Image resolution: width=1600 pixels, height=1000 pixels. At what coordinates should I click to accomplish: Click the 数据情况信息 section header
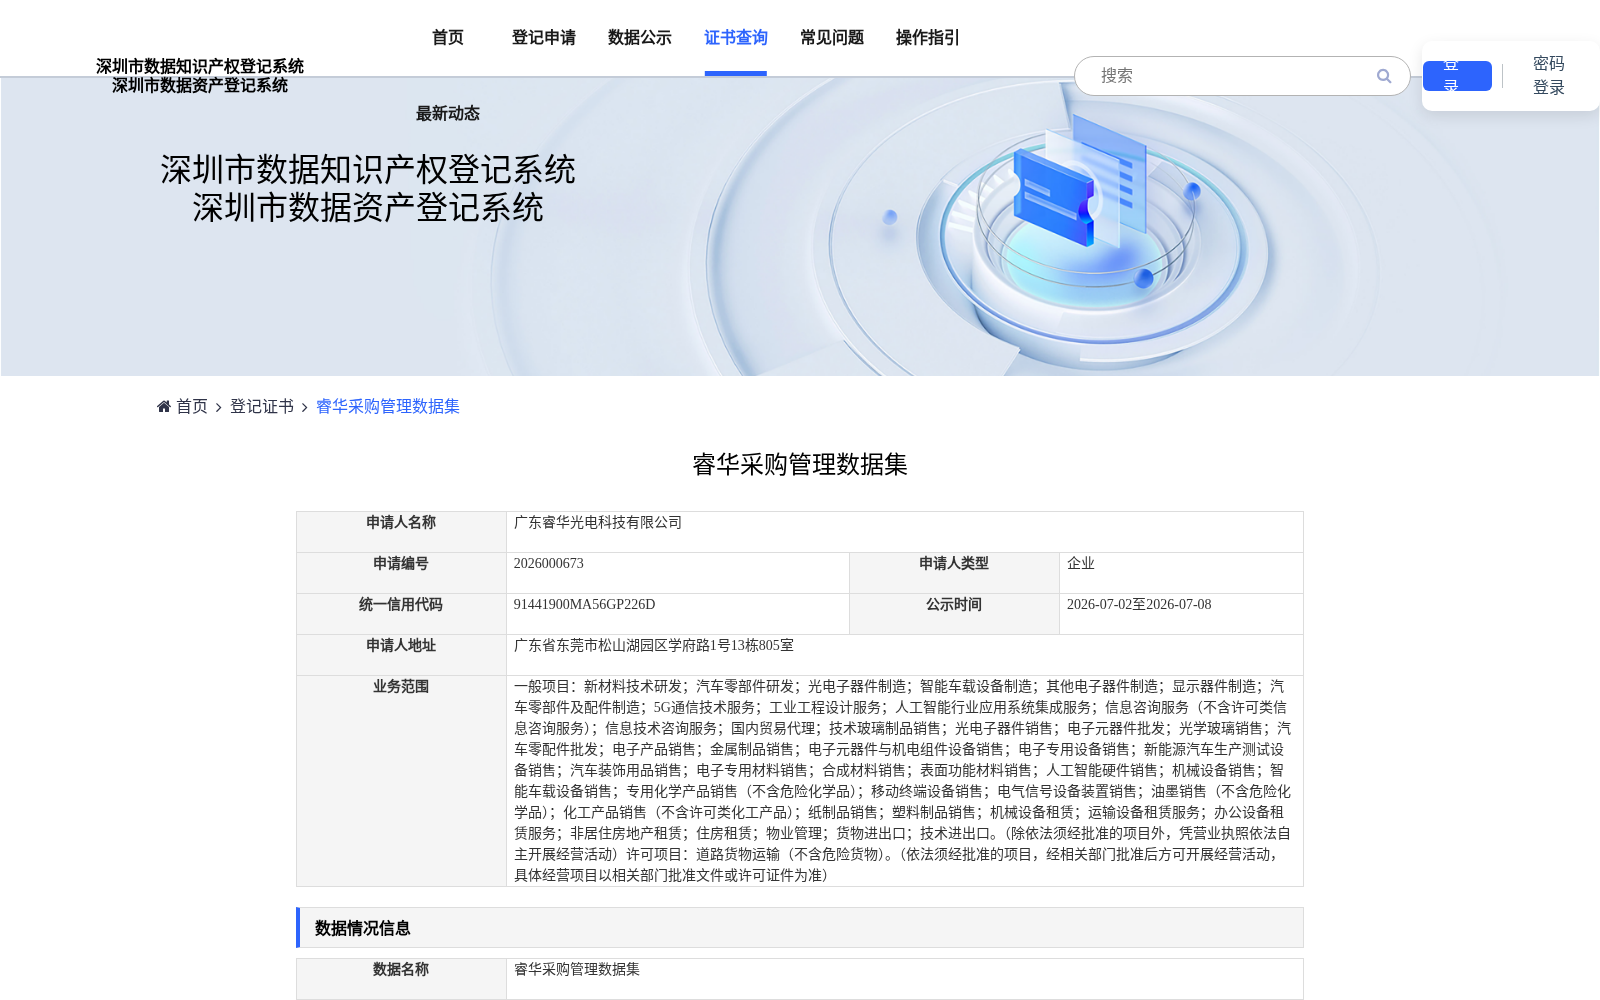tap(800, 928)
